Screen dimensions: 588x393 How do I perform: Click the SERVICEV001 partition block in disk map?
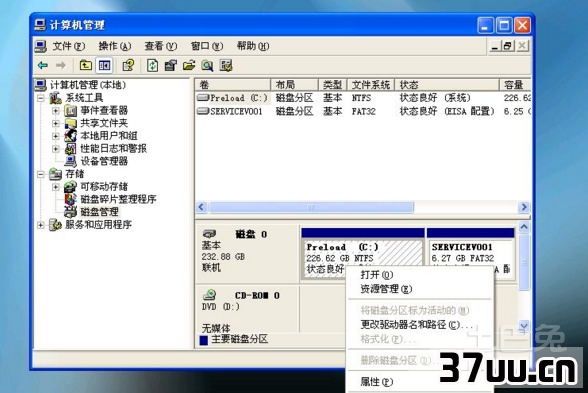(471, 254)
